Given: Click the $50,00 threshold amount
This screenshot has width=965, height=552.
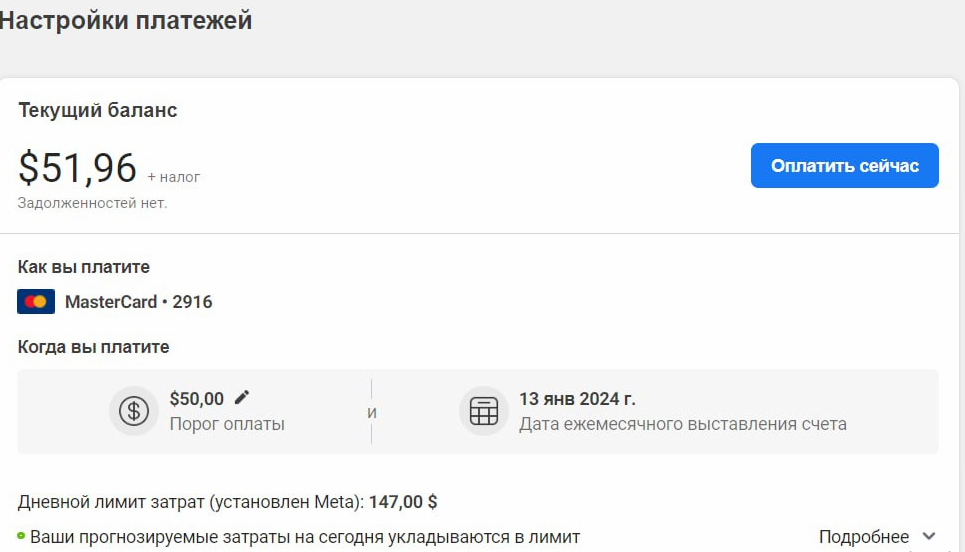Looking at the screenshot, I should [x=196, y=399].
